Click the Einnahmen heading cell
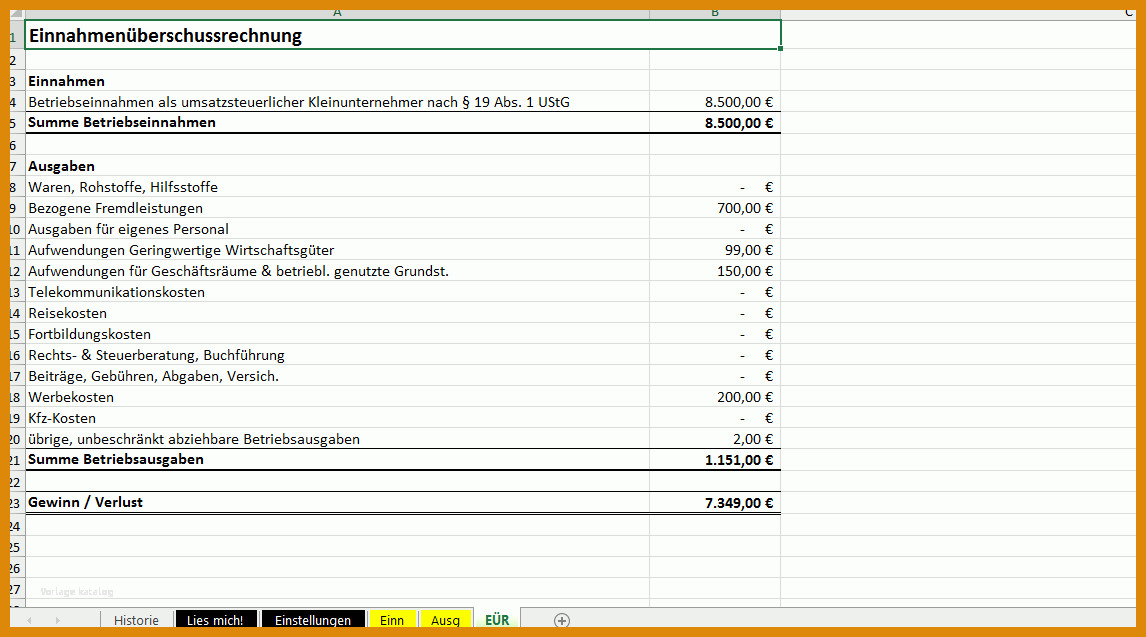 click(337, 81)
